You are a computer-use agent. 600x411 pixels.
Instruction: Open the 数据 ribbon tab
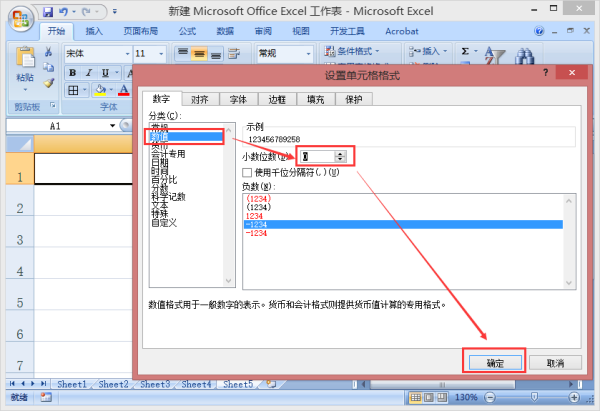coord(225,31)
